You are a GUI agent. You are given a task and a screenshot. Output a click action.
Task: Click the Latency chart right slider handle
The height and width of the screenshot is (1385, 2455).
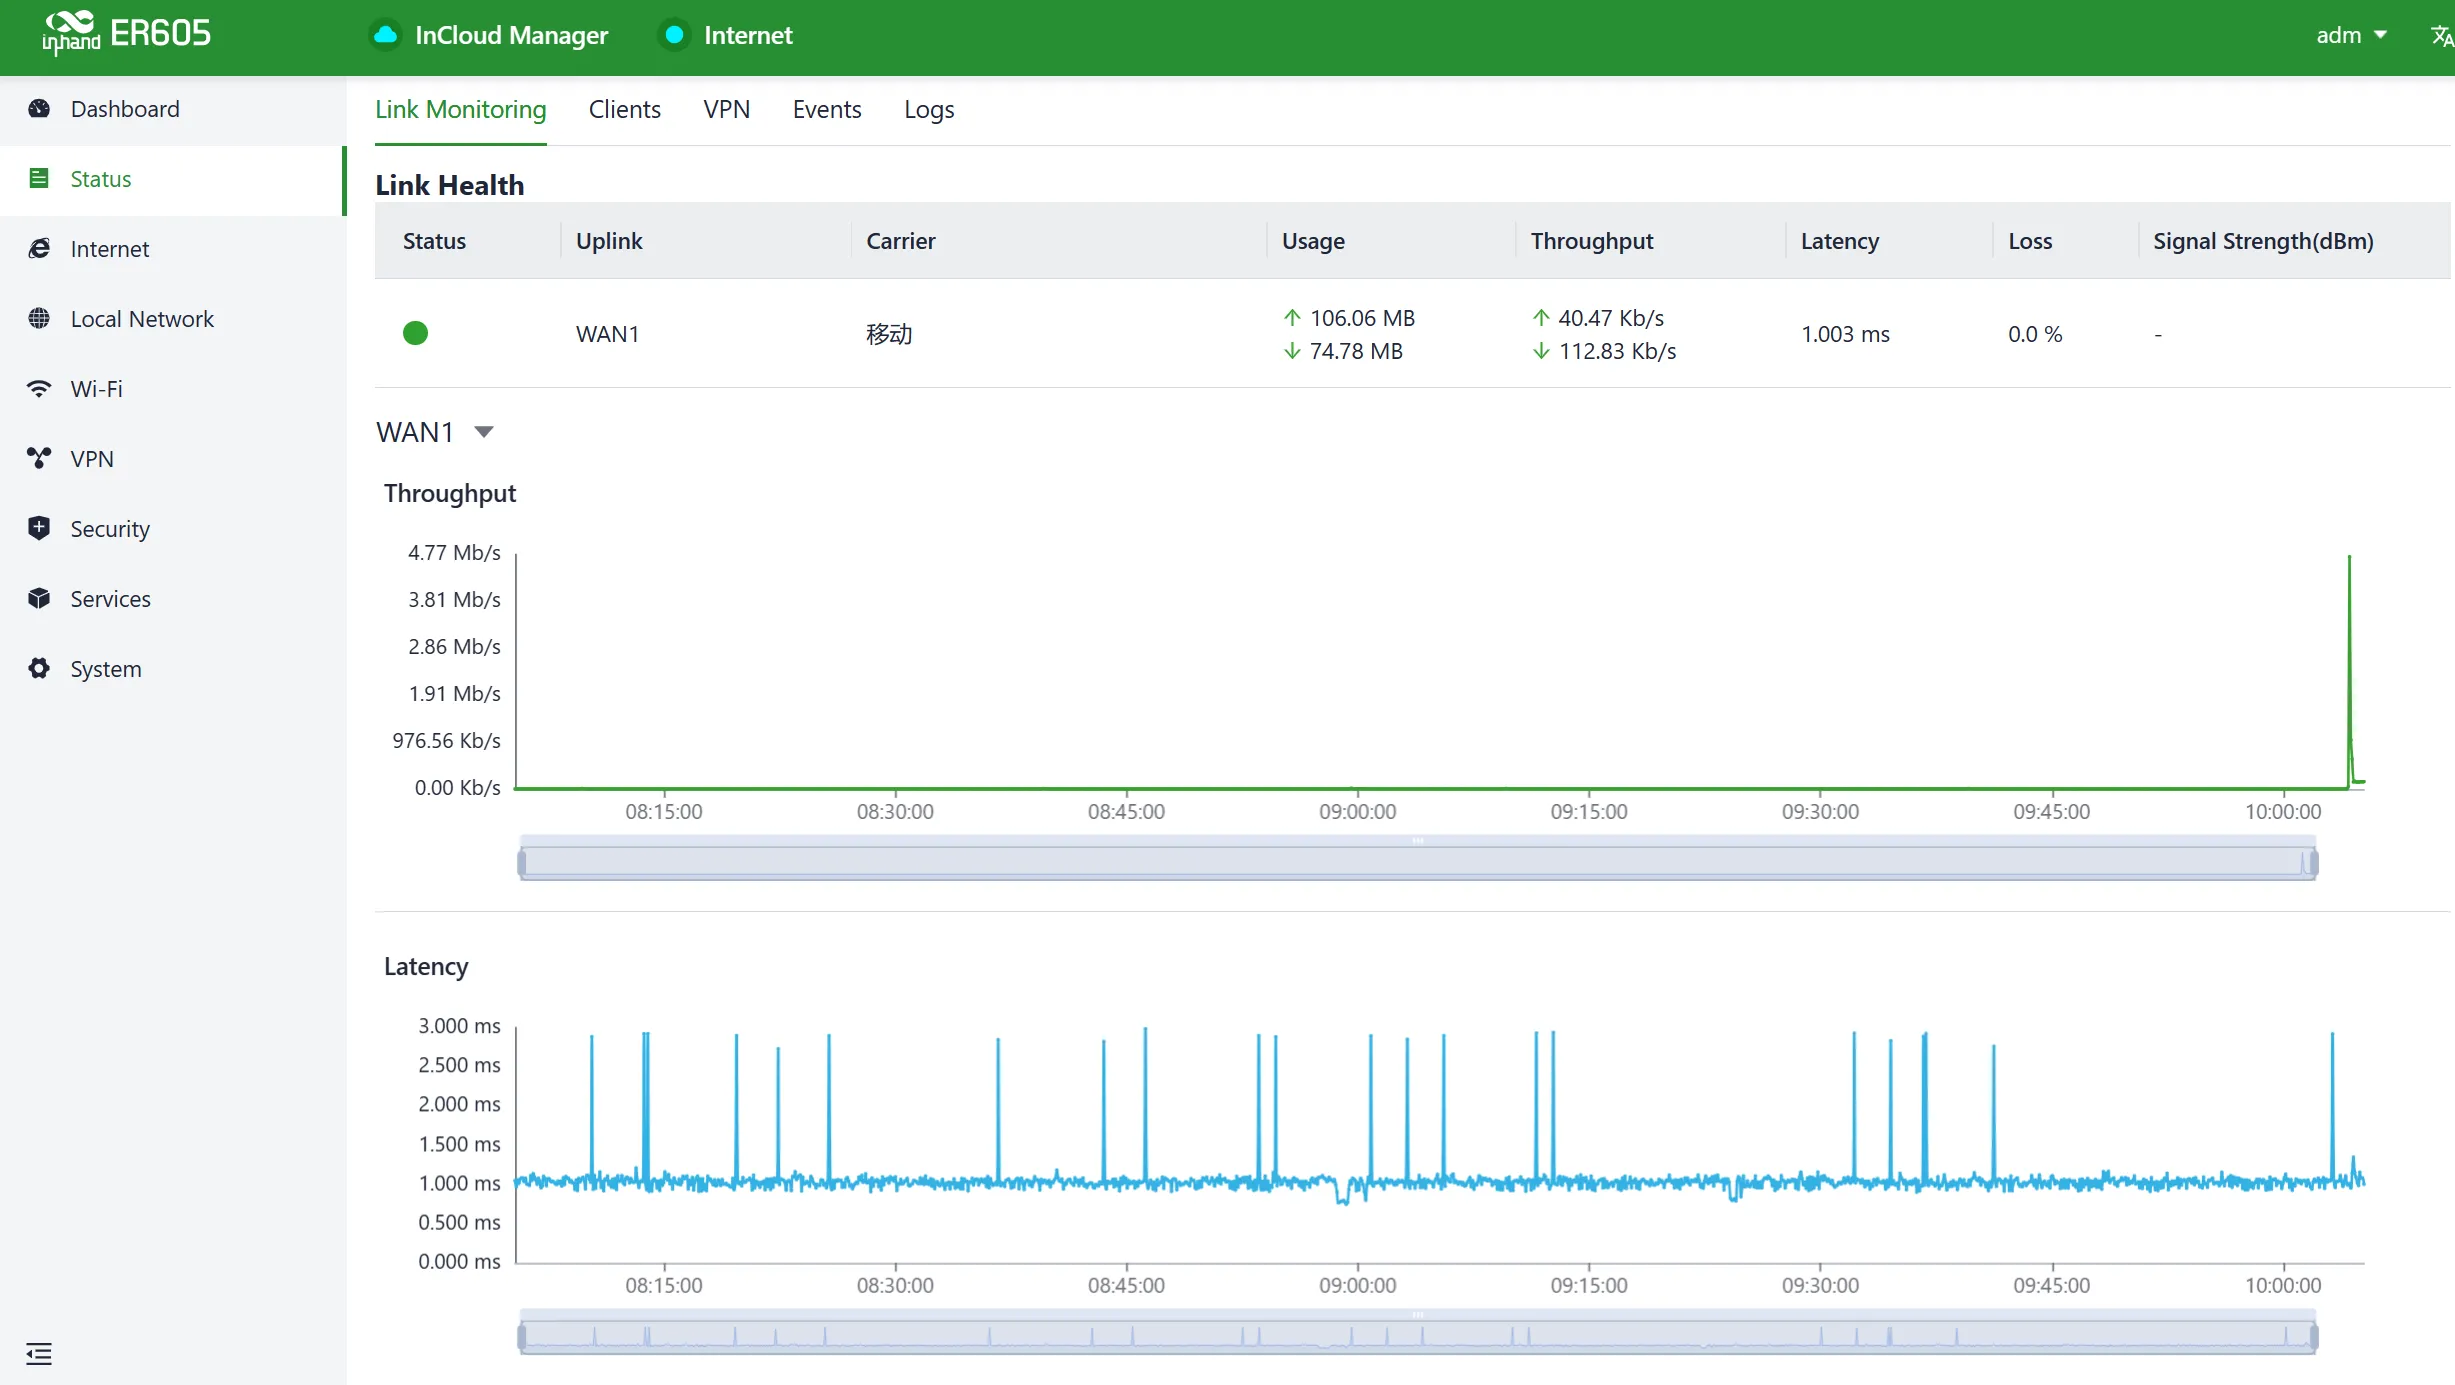click(2313, 1336)
